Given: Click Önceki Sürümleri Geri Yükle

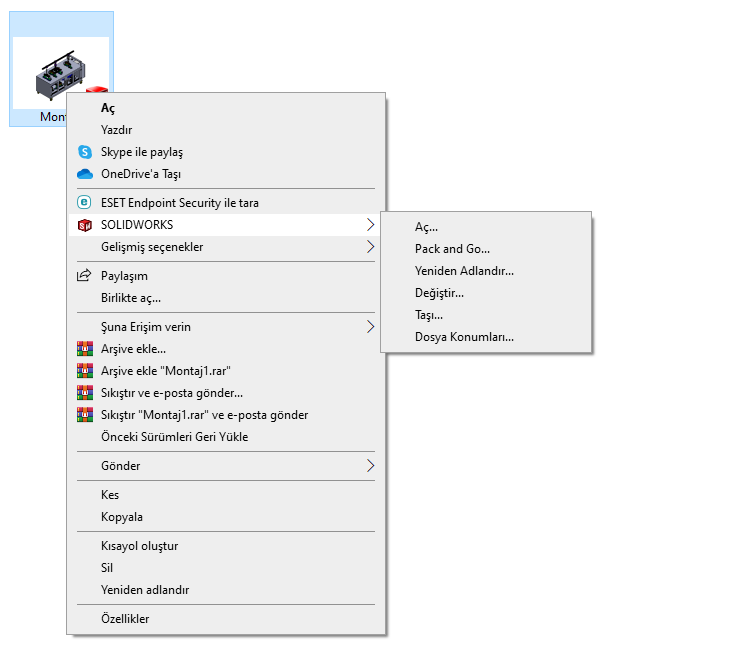Looking at the screenshot, I should pos(174,437).
